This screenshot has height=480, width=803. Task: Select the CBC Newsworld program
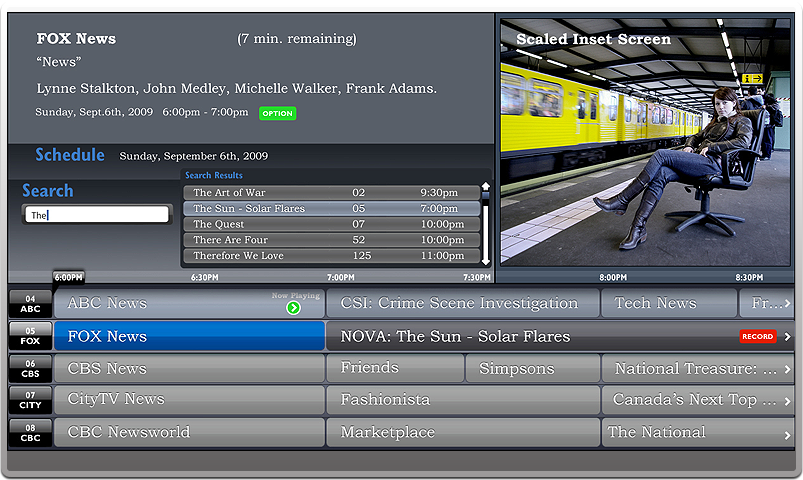coord(189,432)
